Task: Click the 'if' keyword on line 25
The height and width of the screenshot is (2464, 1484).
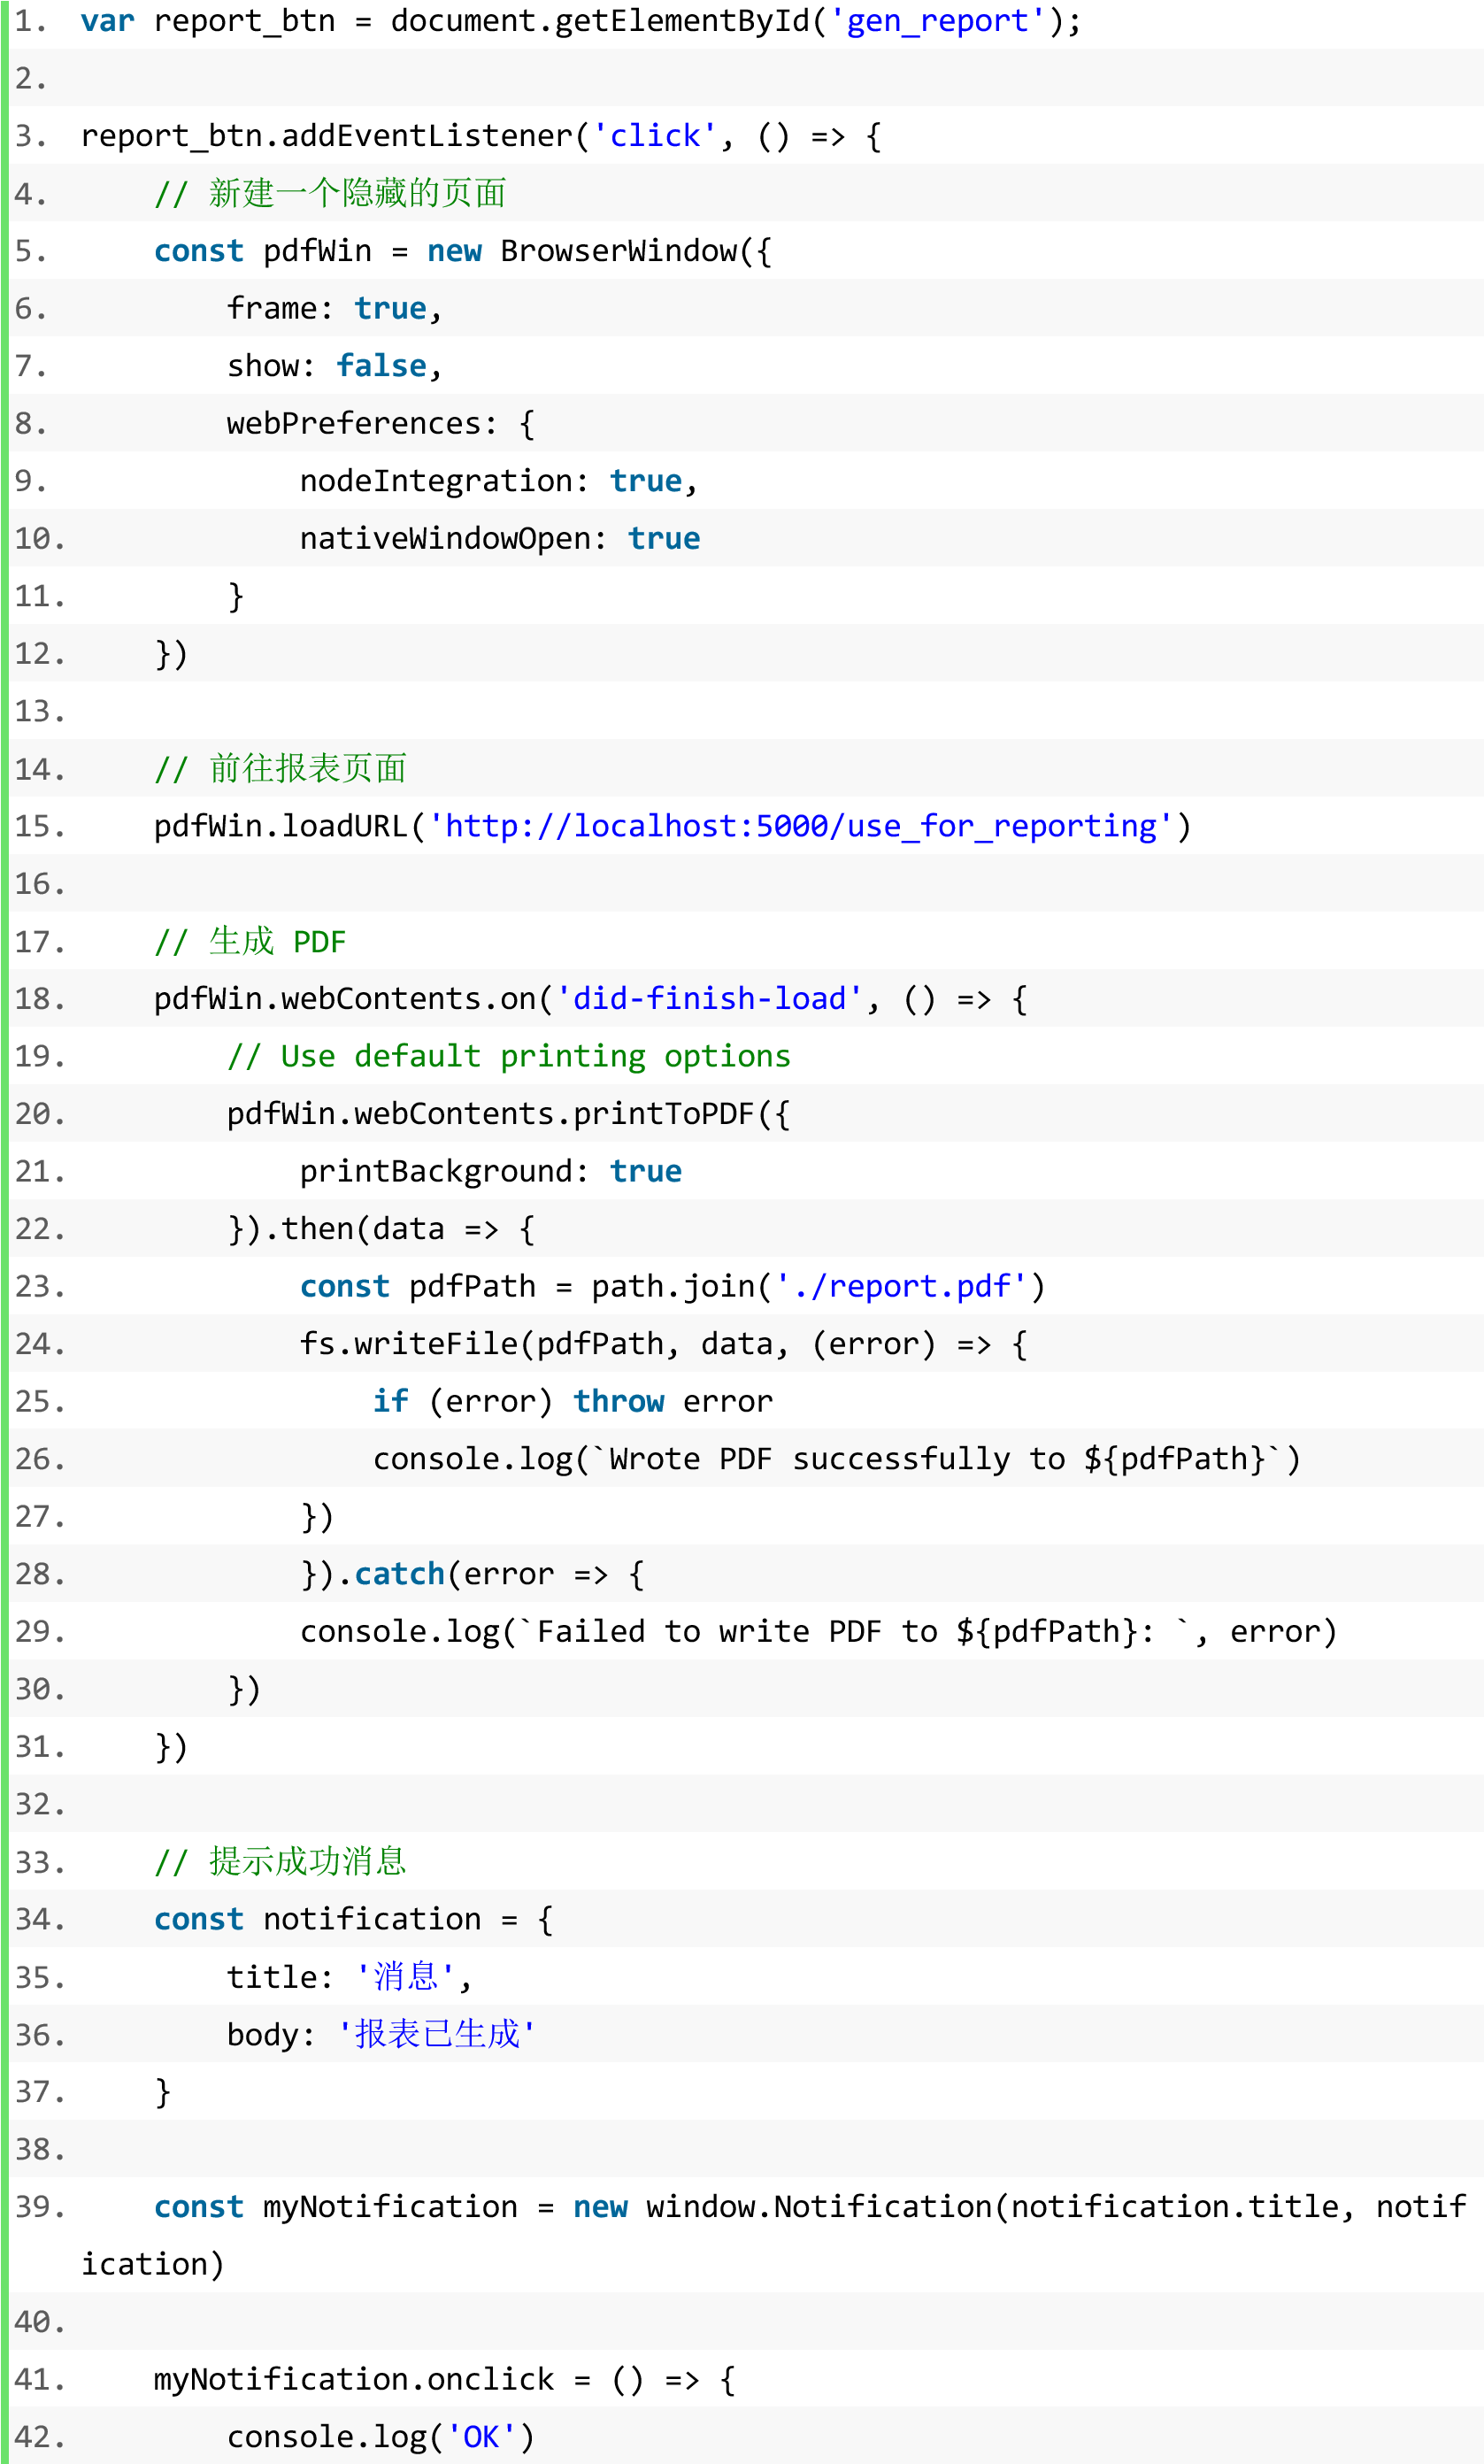Action: point(390,1402)
